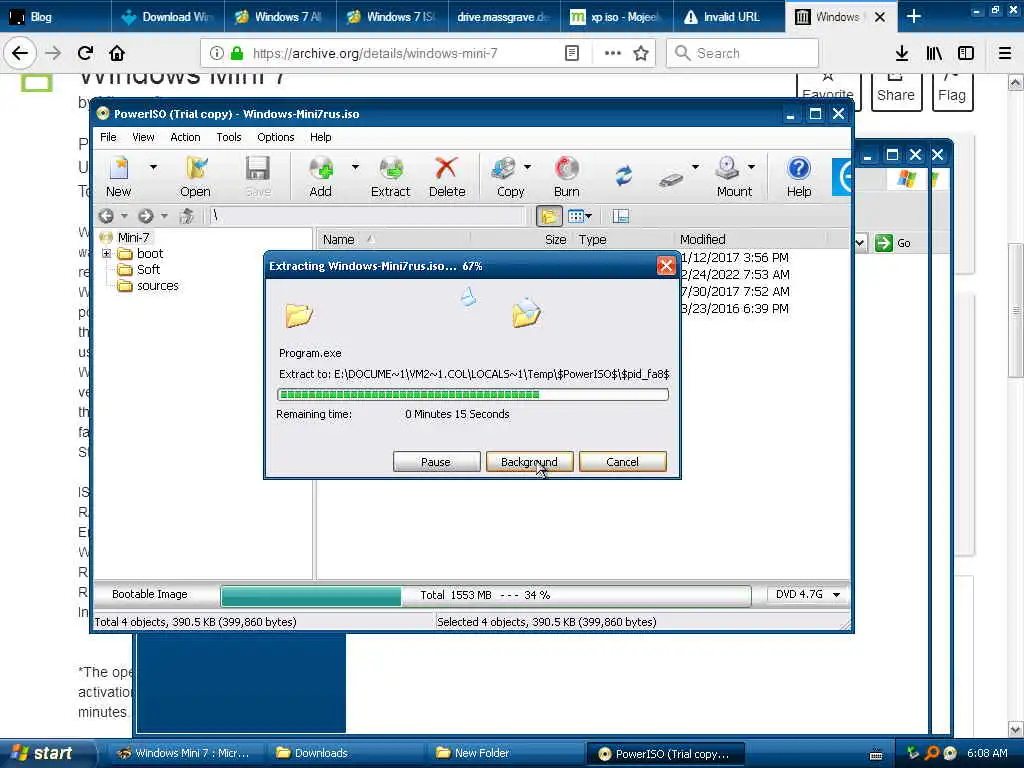Click the forward navigation arrow in PowerISO
Viewport: 1024px width, 768px height.
click(146, 216)
